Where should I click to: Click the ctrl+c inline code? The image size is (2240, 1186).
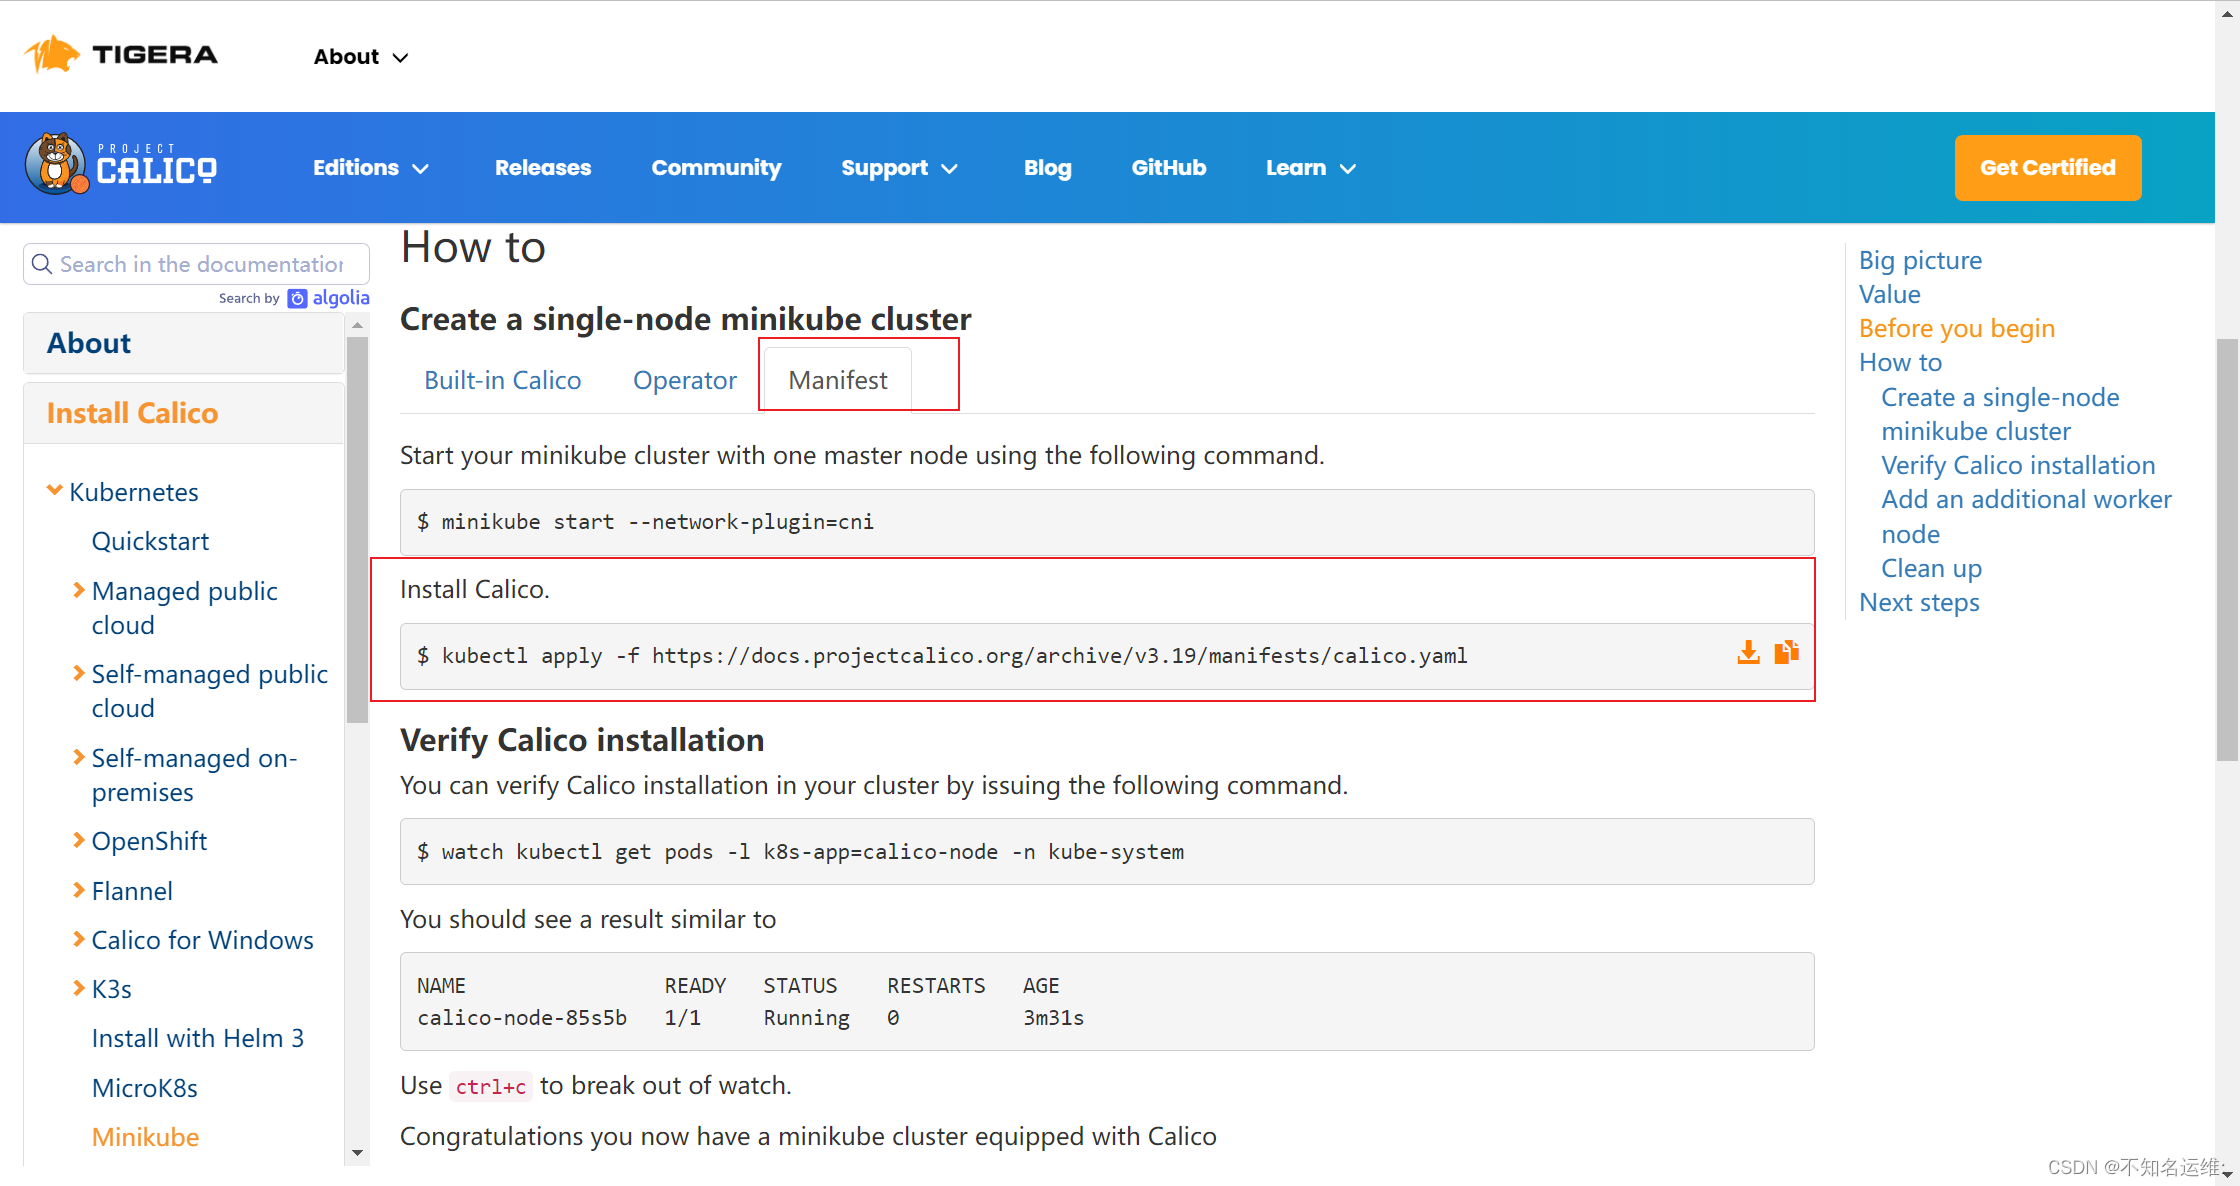490,1087
